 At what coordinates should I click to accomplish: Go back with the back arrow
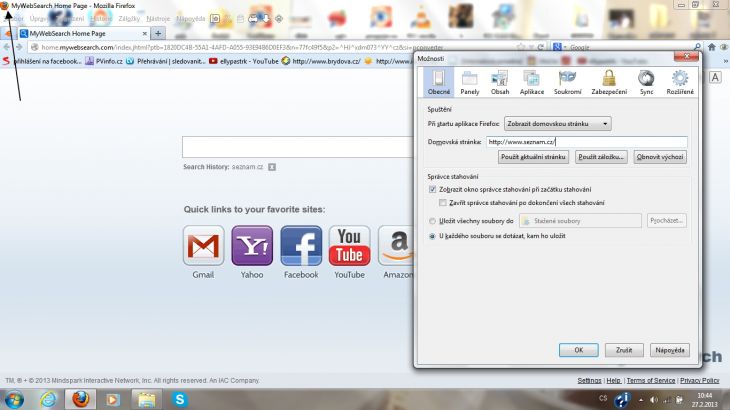click(x=7, y=47)
